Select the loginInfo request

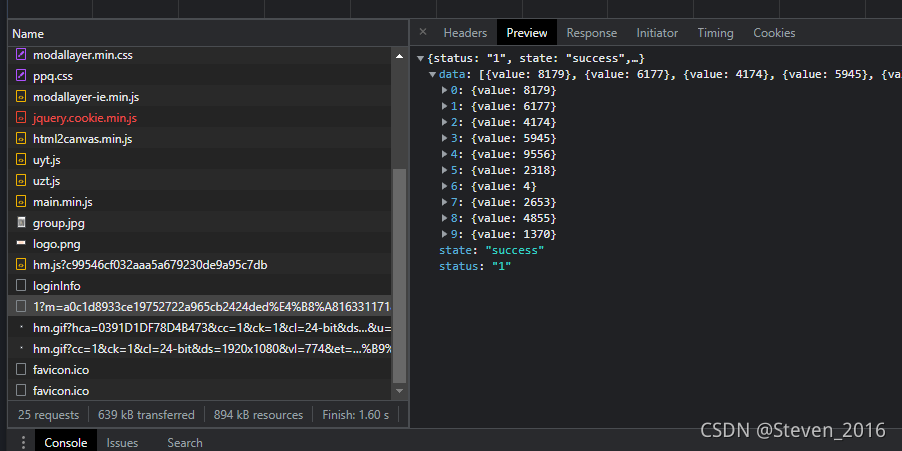[200, 286]
